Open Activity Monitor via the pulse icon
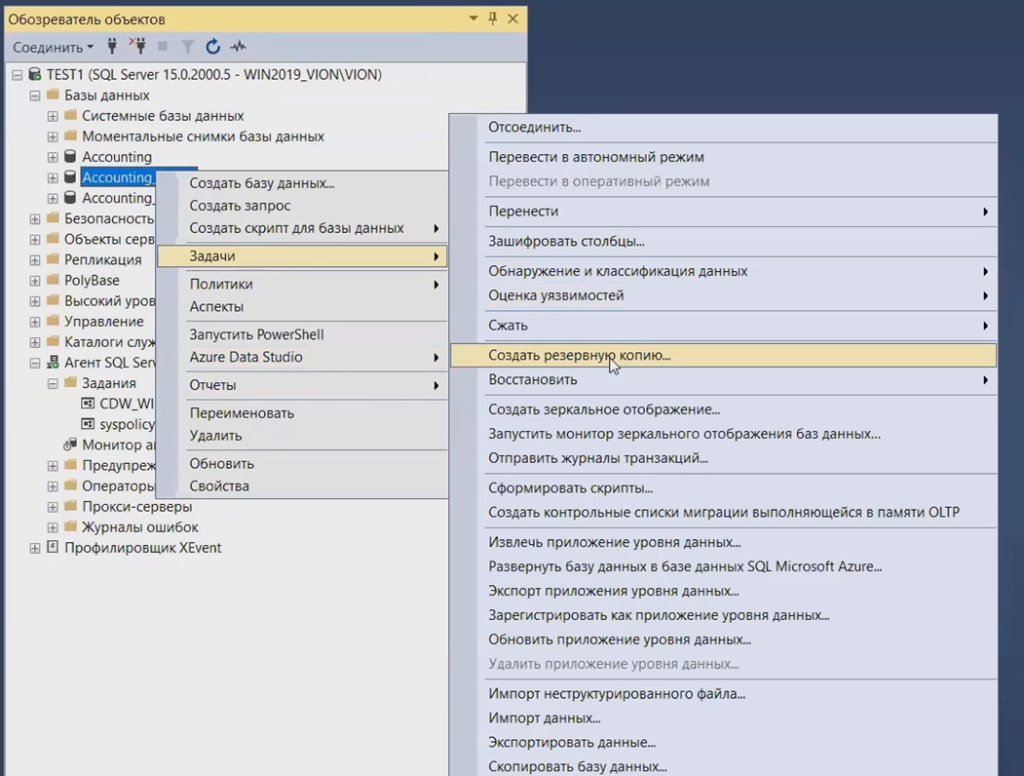 pos(238,46)
